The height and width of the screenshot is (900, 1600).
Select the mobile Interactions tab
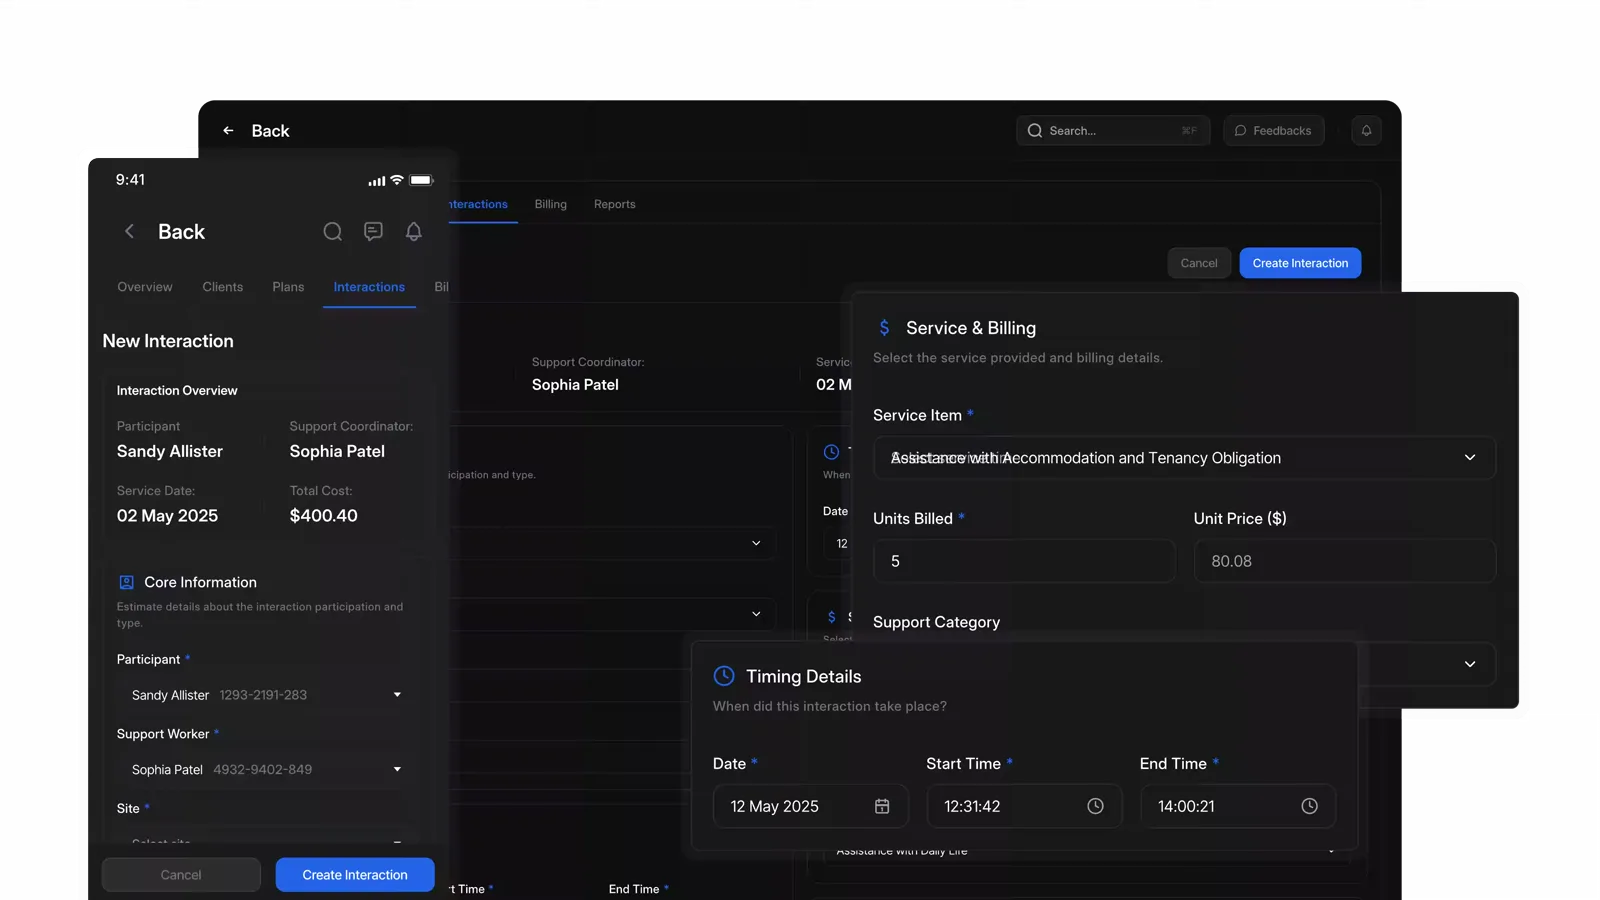click(369, 287)
